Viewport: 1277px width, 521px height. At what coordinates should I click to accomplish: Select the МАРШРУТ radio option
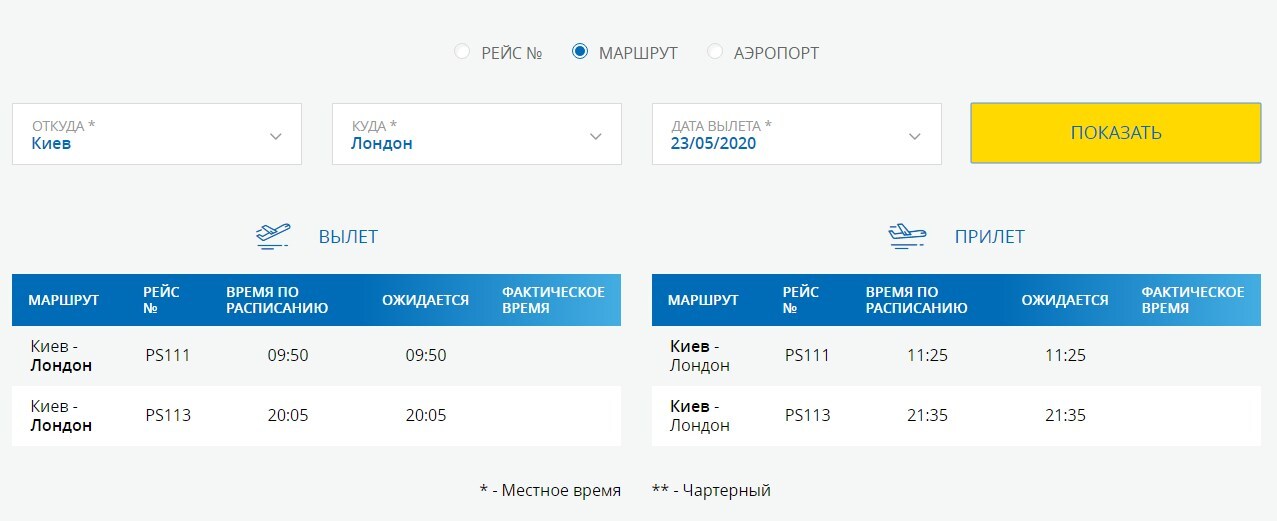coord(580,52)
